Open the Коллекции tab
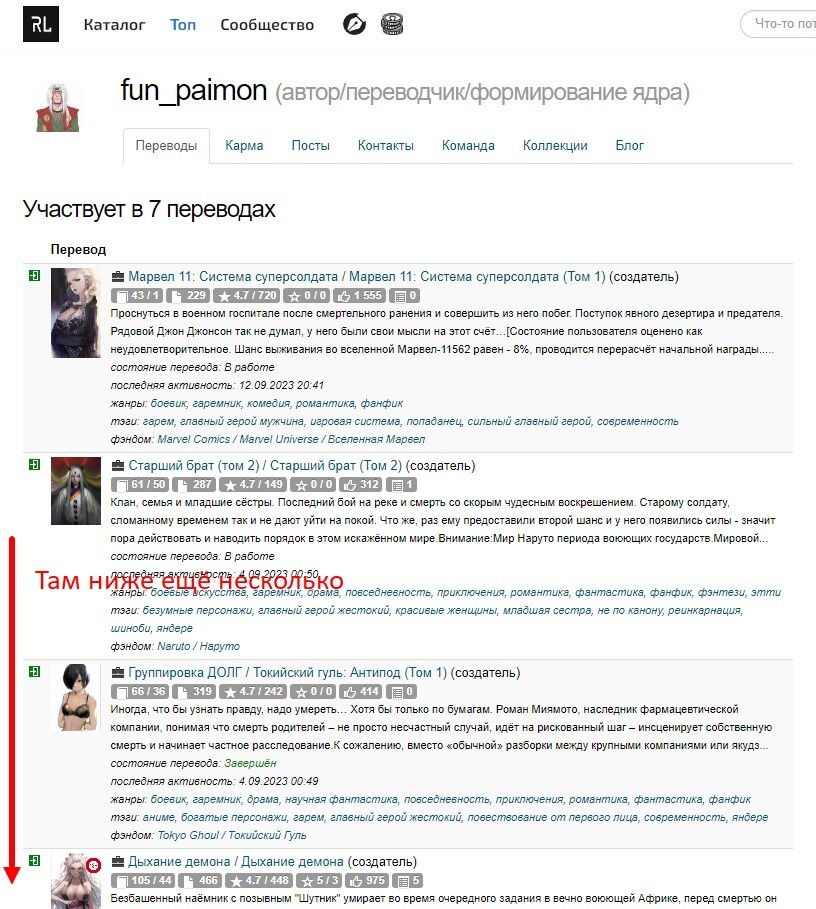Image resolution: width=816 pixels, height=909 pixels. pos(555,146)
